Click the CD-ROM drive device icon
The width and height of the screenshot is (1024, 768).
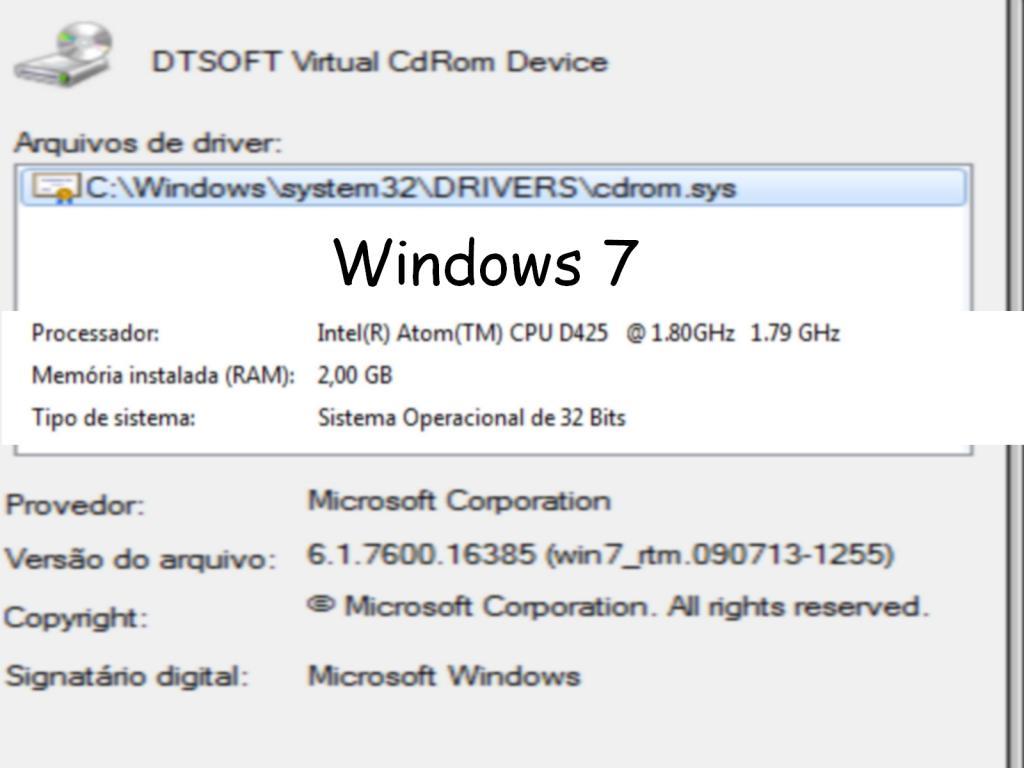63,54
